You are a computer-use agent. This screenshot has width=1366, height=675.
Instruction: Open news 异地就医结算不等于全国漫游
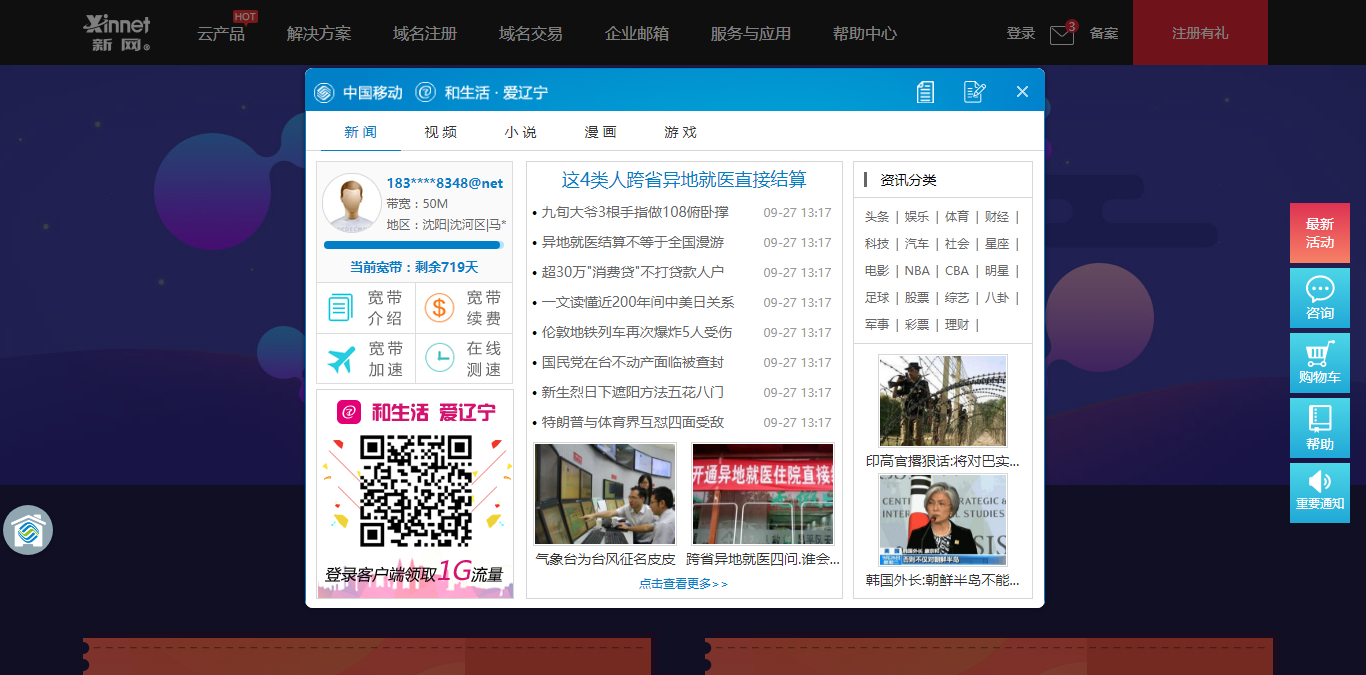click(633, 242)
